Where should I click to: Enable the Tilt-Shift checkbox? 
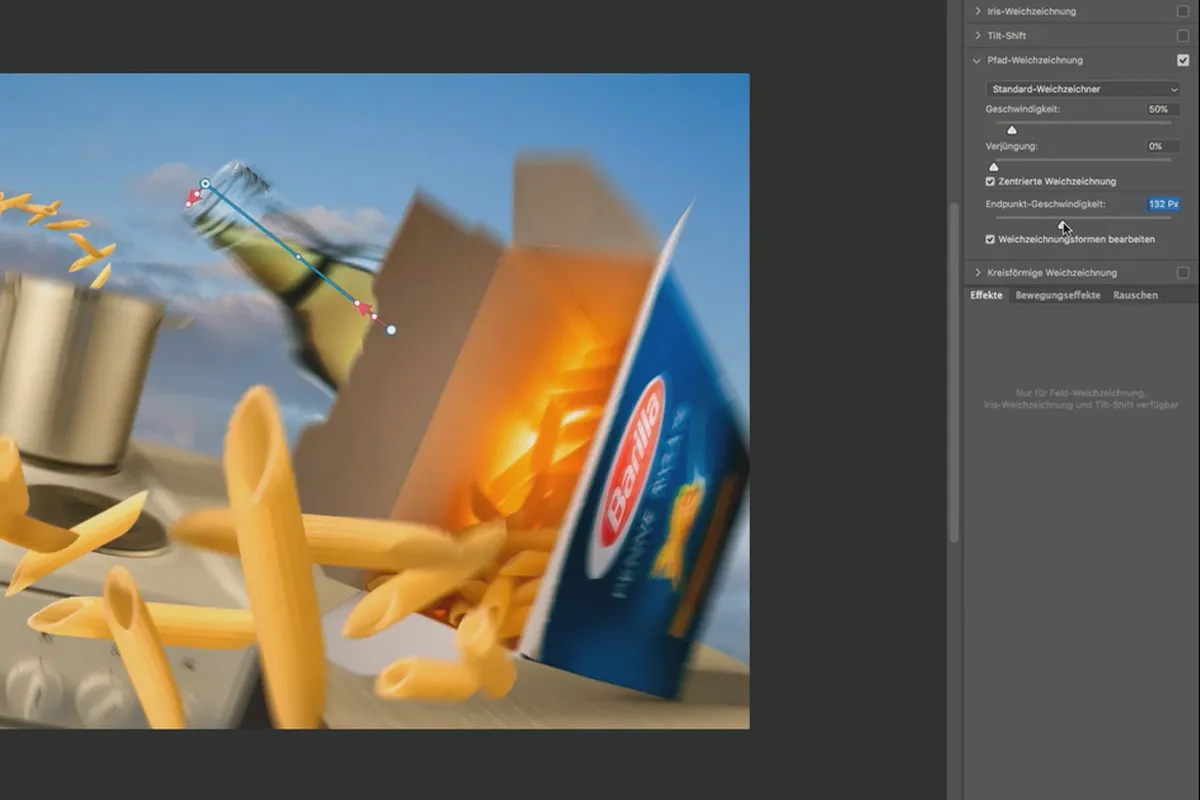coord(1183,36)
